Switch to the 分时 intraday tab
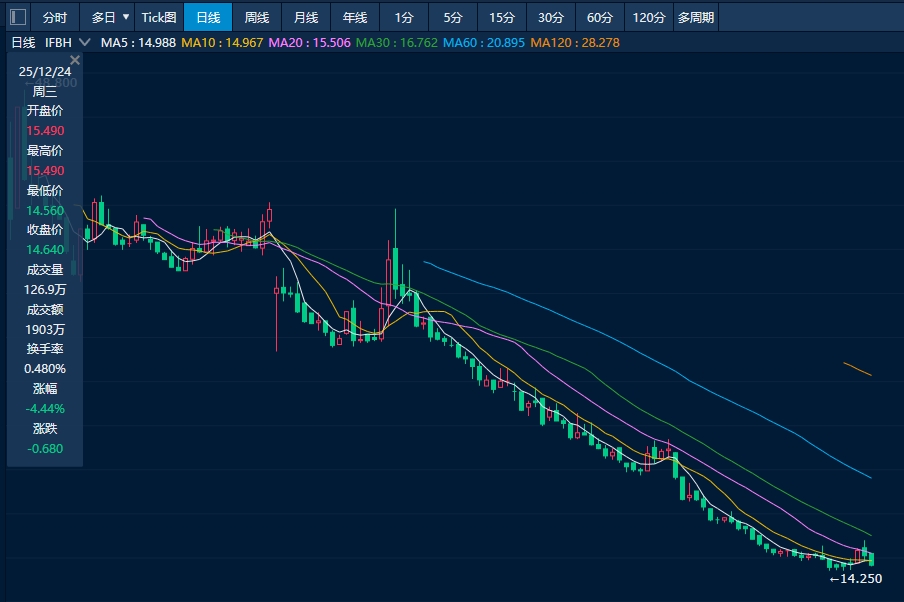 (x=55, y=17)
